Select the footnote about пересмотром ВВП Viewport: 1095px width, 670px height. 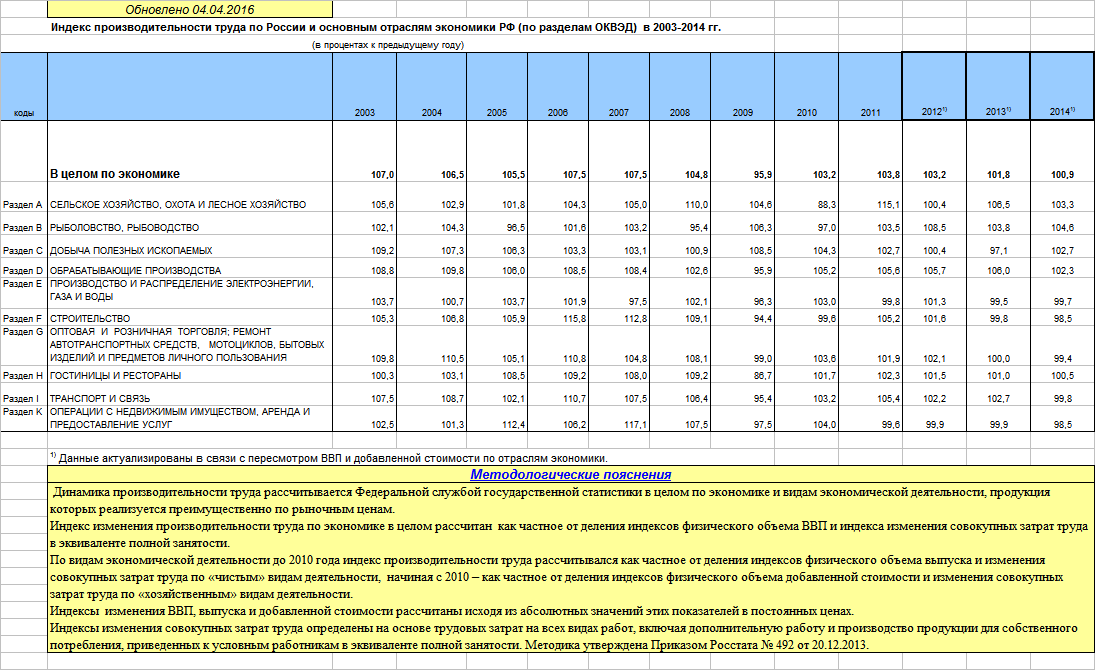[329, 458]
